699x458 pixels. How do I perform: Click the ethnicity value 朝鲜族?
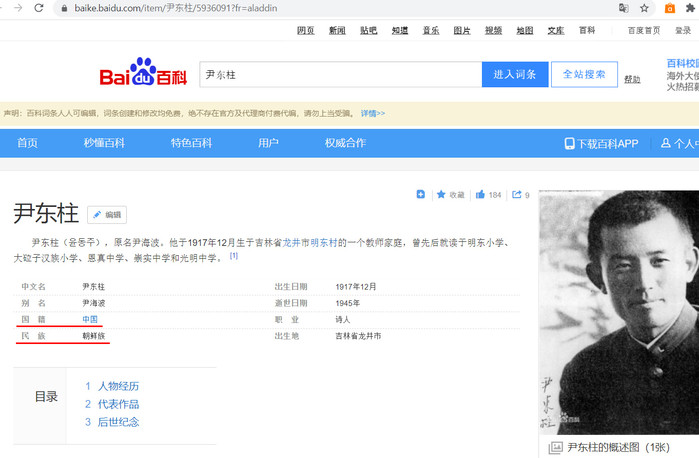tap(94, 336)
